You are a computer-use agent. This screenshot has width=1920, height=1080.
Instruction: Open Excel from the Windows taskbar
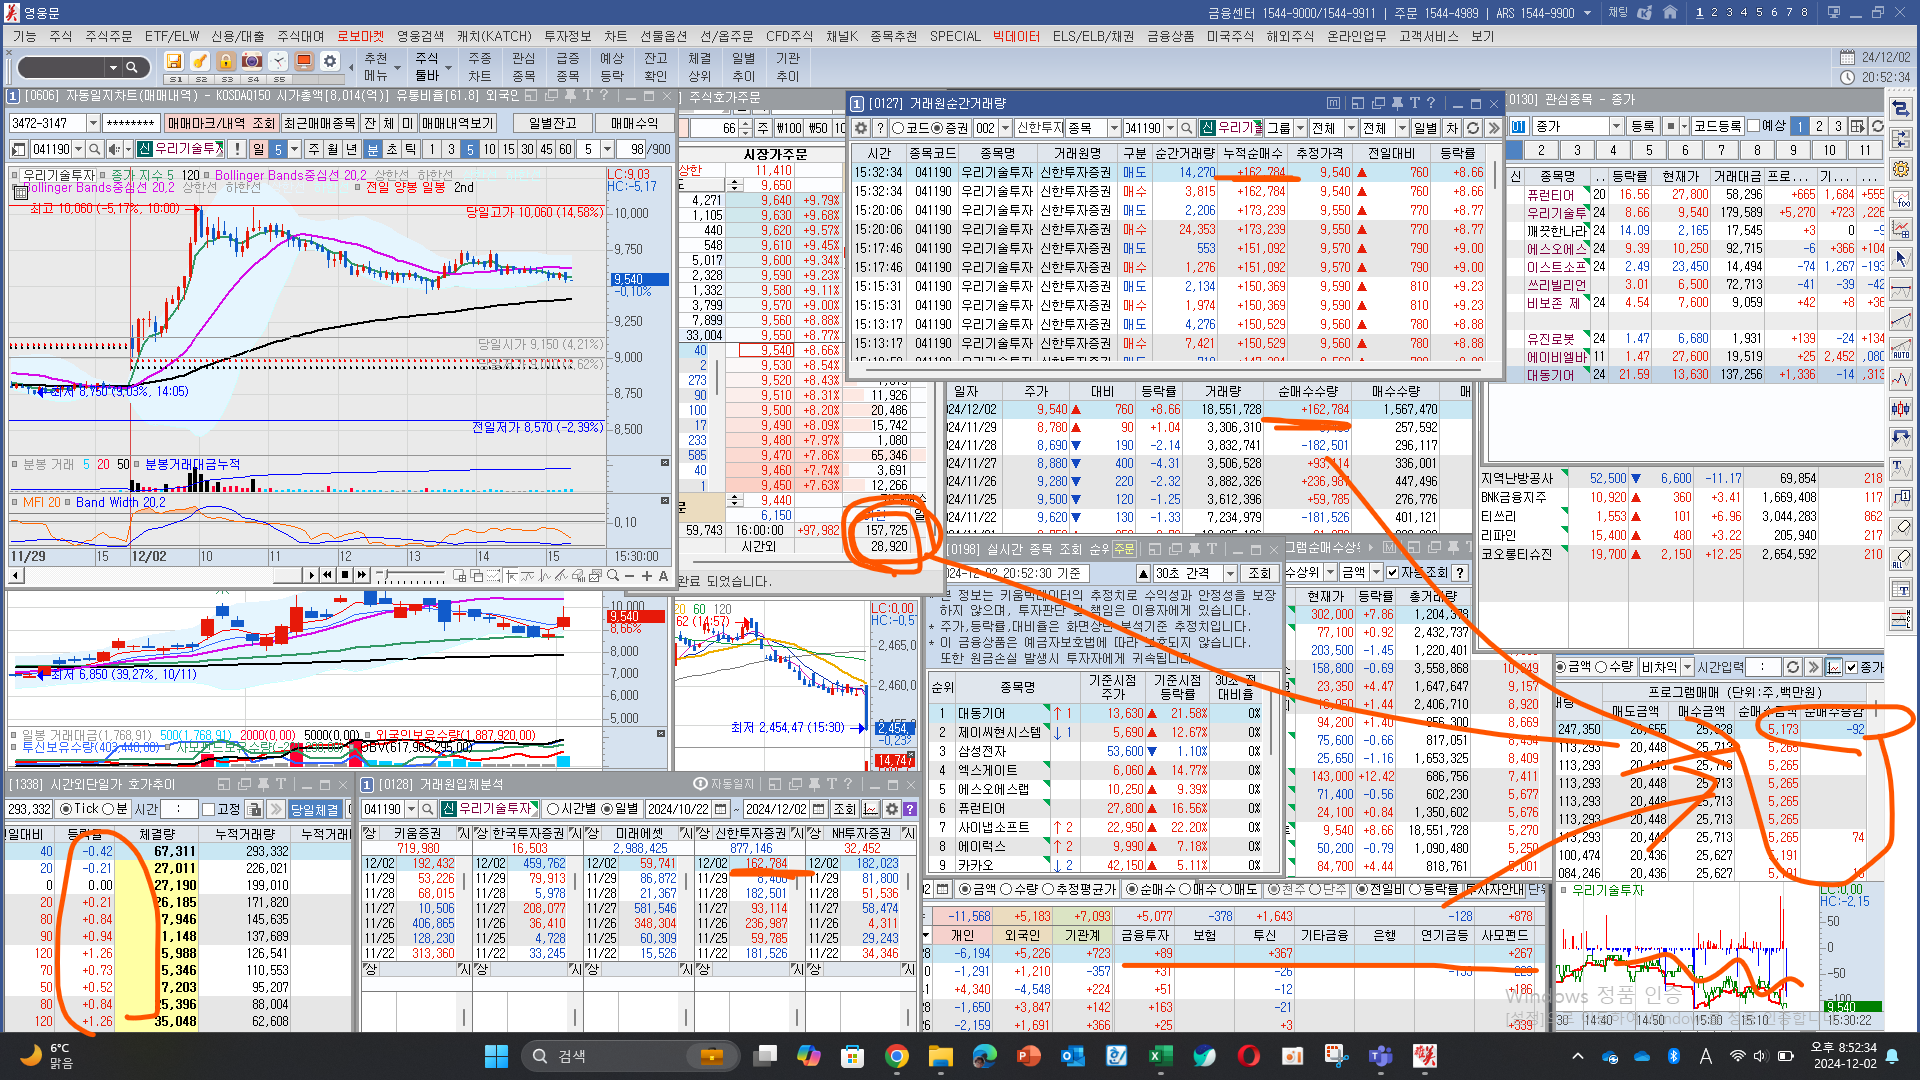(1160, 1056)
